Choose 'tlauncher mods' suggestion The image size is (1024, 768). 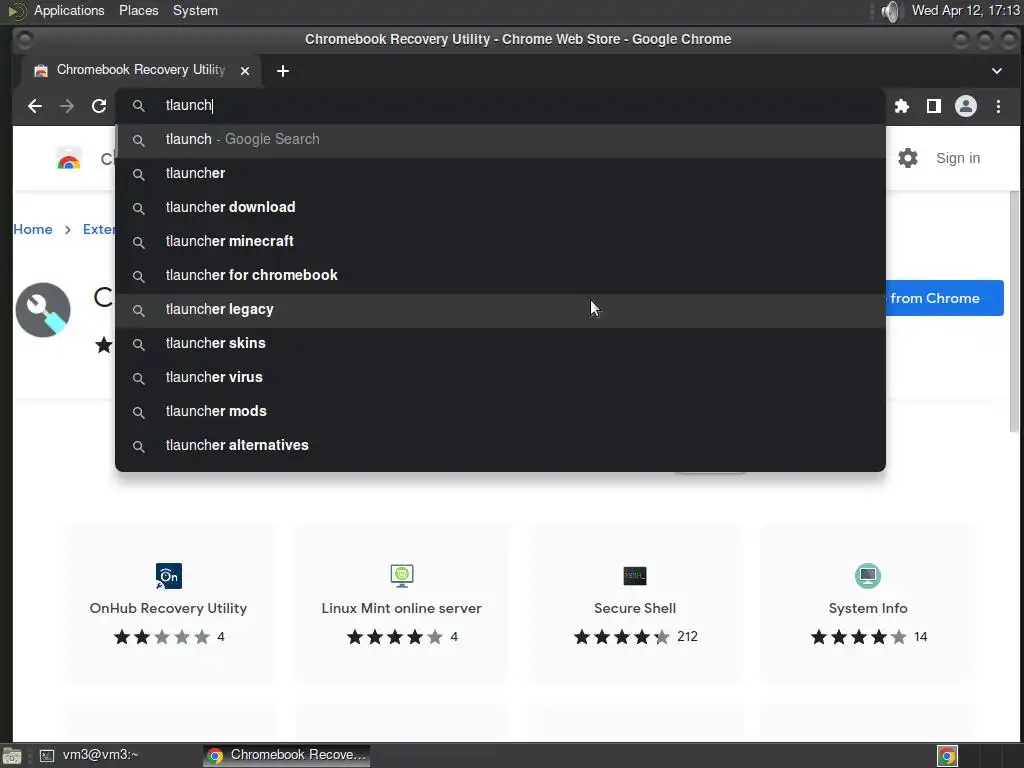tap(500, 411)
